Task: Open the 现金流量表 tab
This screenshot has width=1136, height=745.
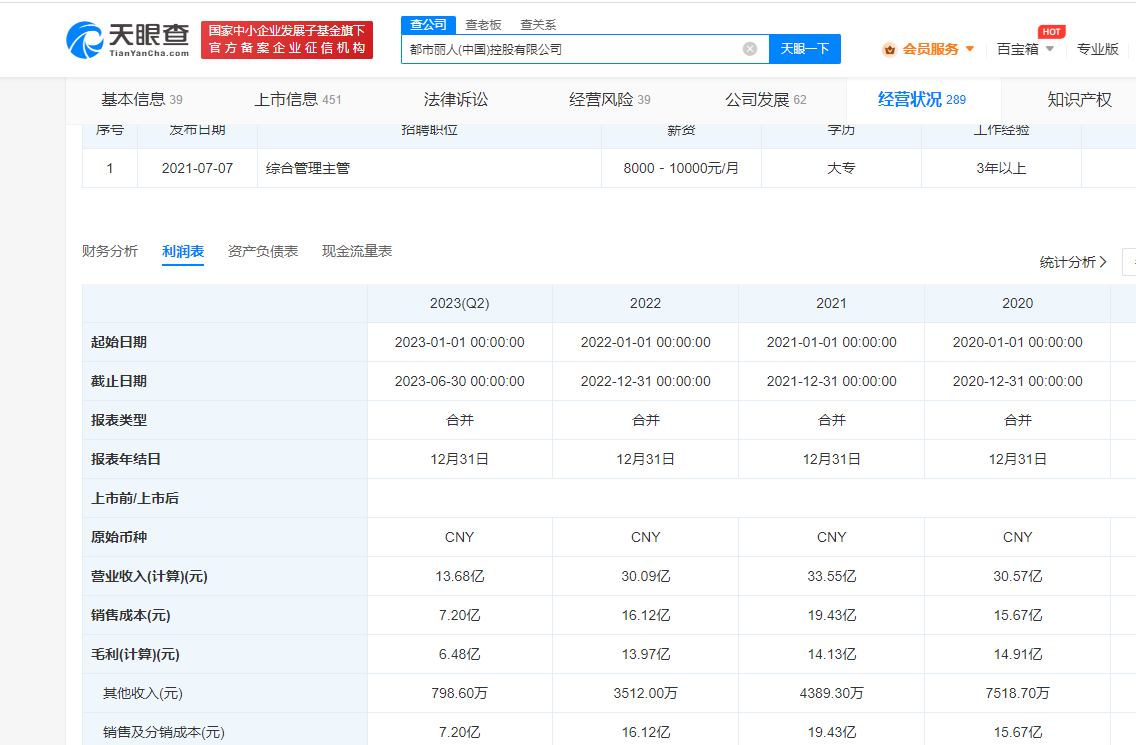Action: point(357,251)
